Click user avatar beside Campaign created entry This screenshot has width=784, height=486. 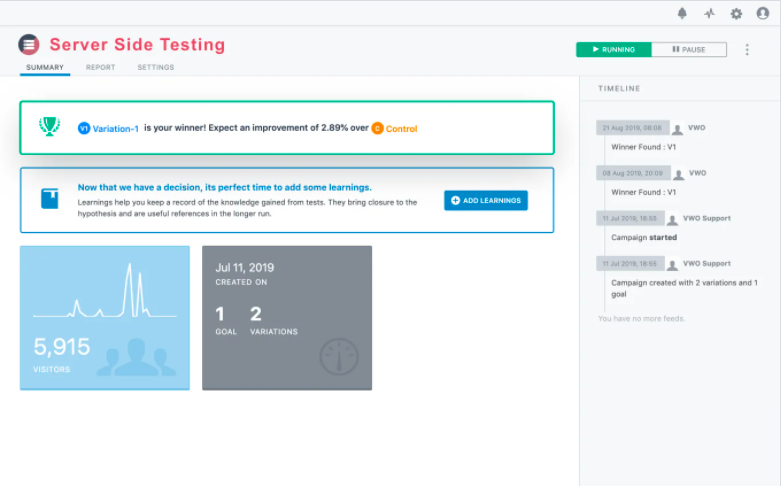[x=672, y=265]
